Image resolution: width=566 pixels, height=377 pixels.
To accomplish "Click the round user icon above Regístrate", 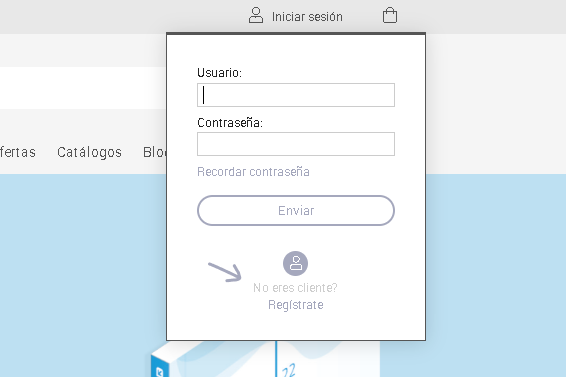I will 295,263.
